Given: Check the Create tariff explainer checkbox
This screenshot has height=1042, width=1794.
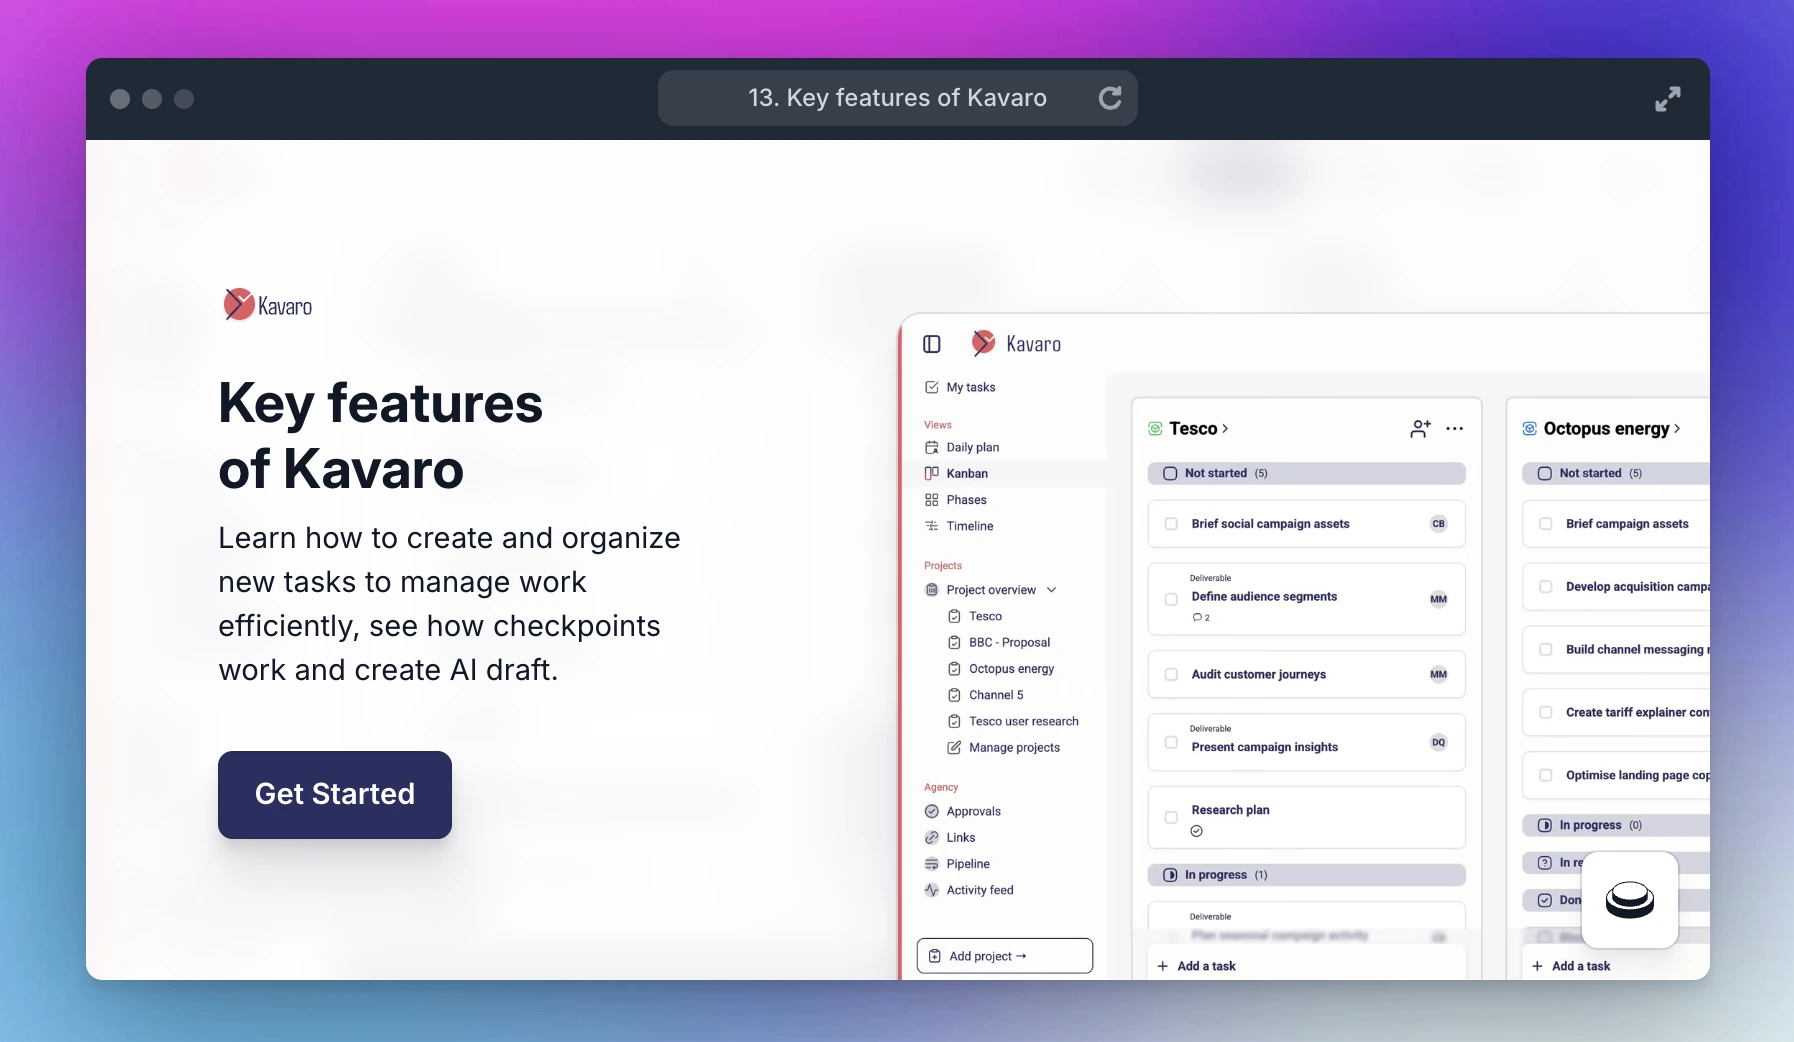Looking at the screenshot, I should pos(1546,712).
